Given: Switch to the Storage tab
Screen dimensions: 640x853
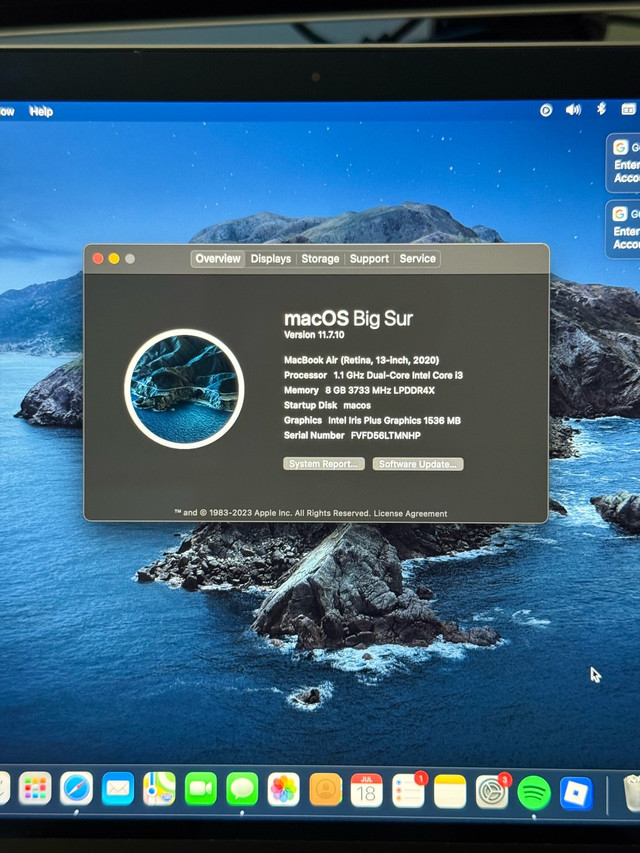Looking at the screenshot, I should click(x=320, y=259).
